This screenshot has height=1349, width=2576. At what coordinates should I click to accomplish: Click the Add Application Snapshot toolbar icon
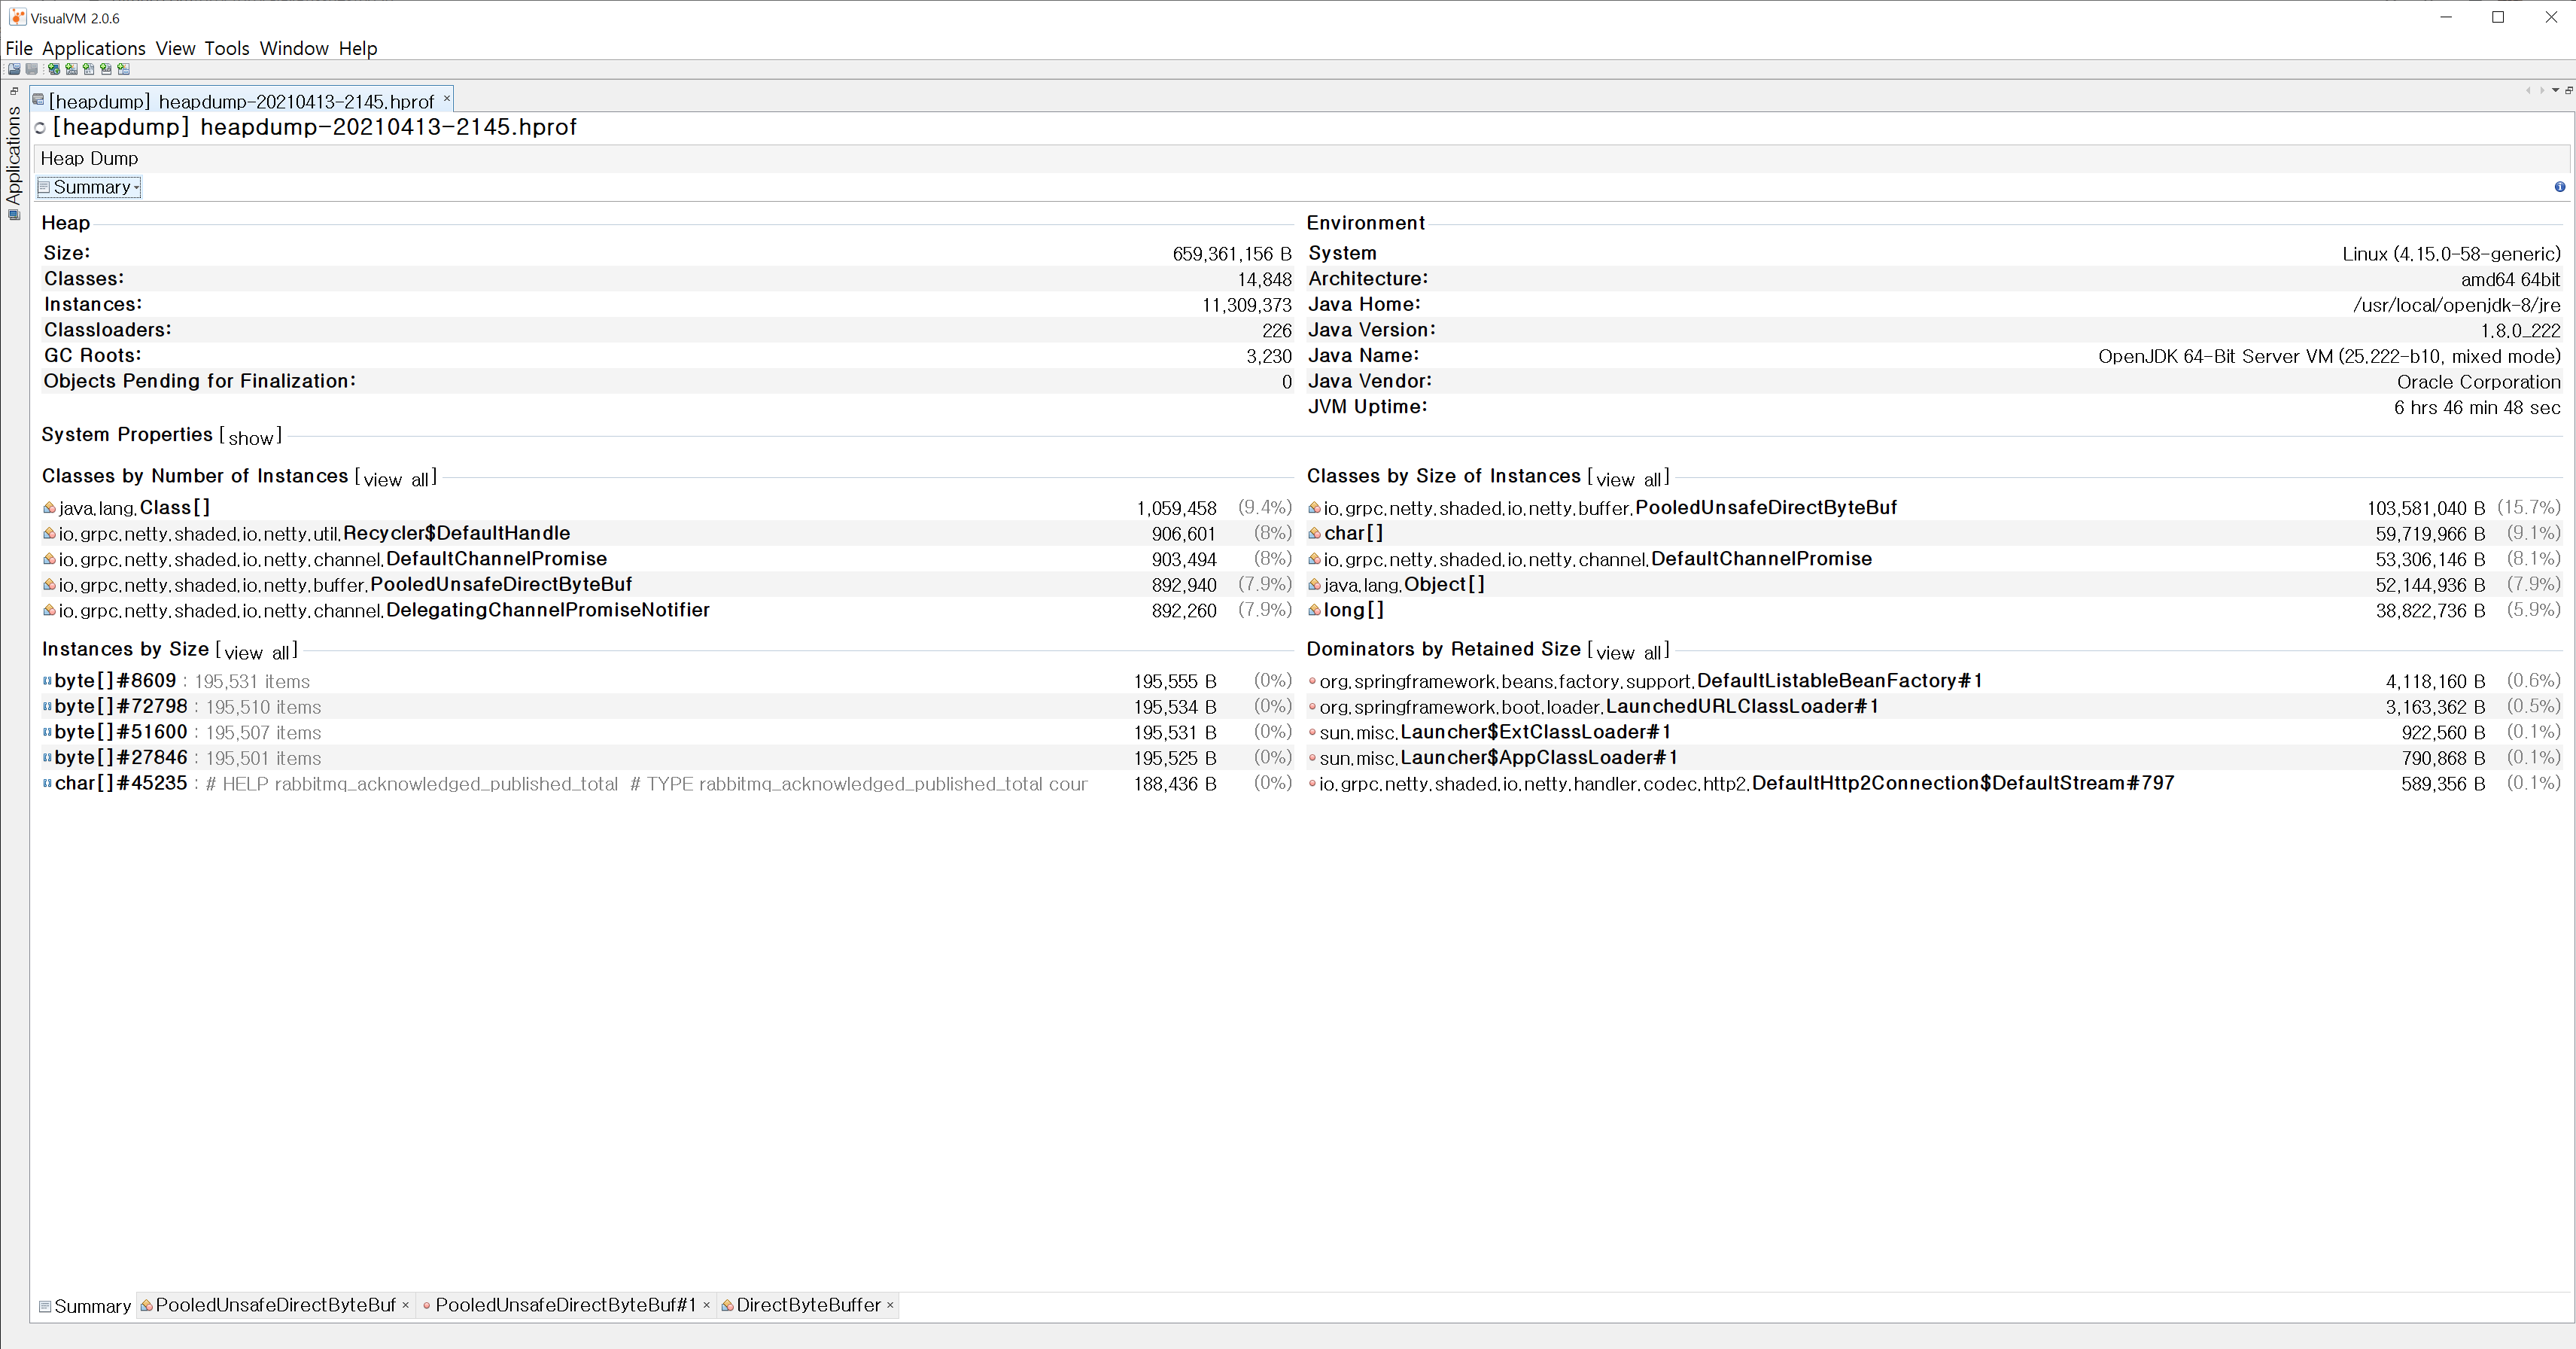coord(122,69)
